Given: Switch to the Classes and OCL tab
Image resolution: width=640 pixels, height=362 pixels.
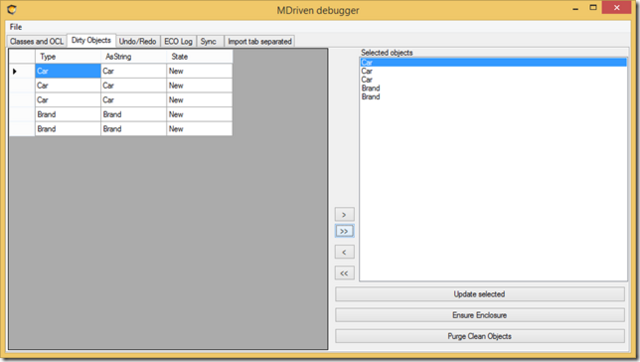Looking at the screenshot, I should pyautogui.click(x=37, y=41).
